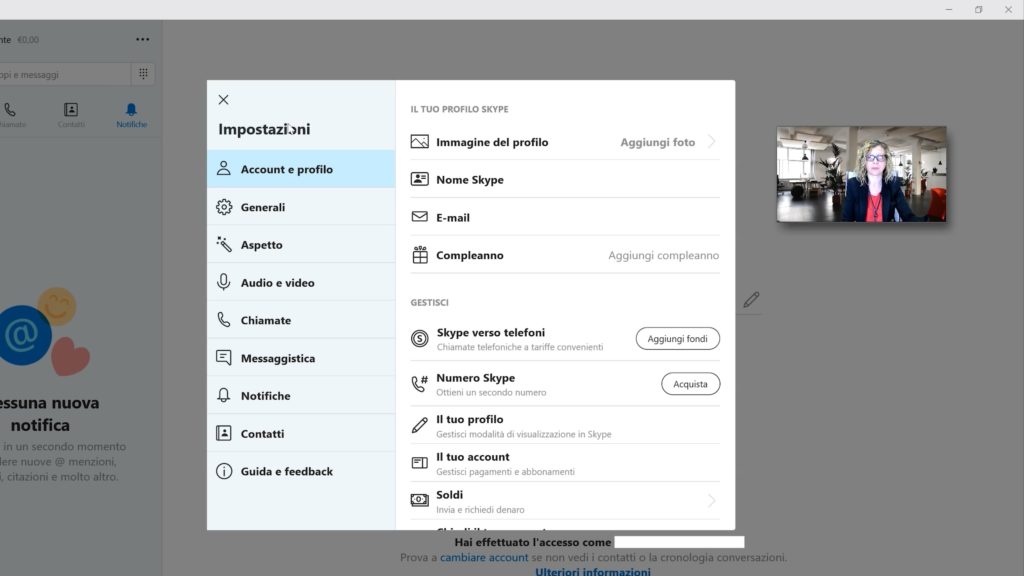This screenshot has height=576, width=1024.
Task: Open the cambiare account link
Action: point(484,557)
